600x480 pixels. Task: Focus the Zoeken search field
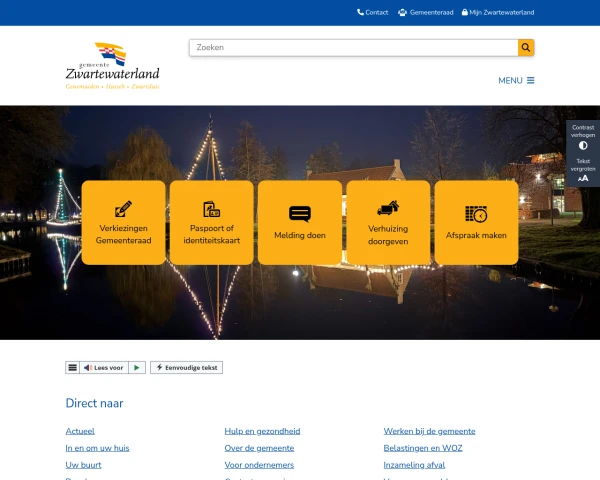[x=353, y=48]
